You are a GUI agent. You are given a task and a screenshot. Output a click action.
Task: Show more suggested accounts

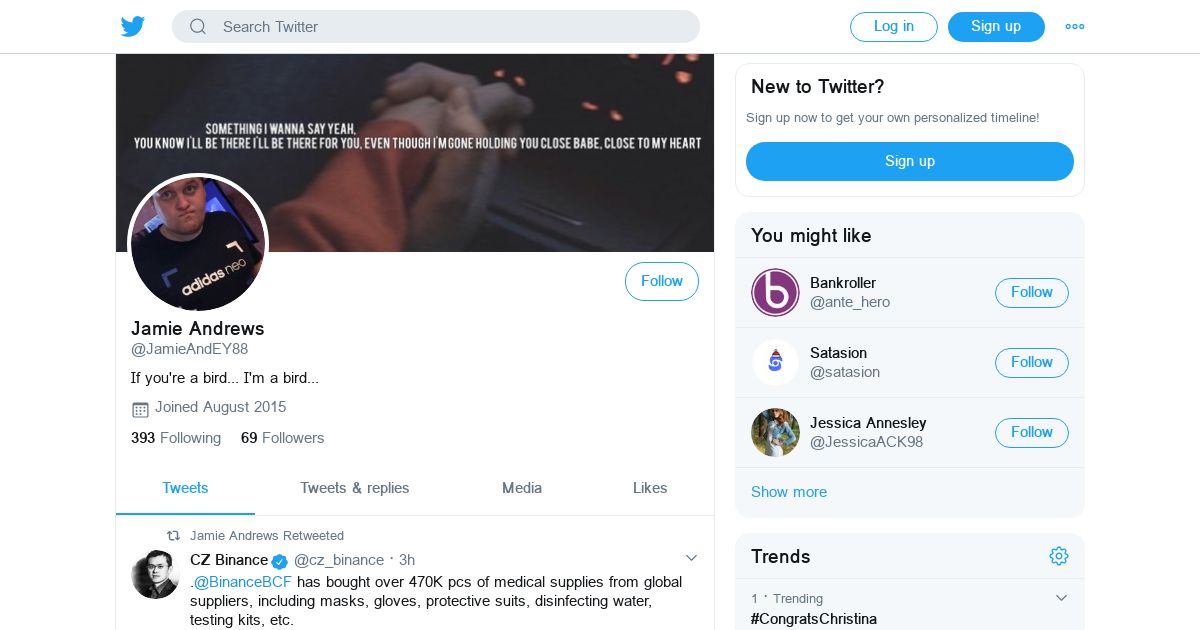tap(788, 492)
